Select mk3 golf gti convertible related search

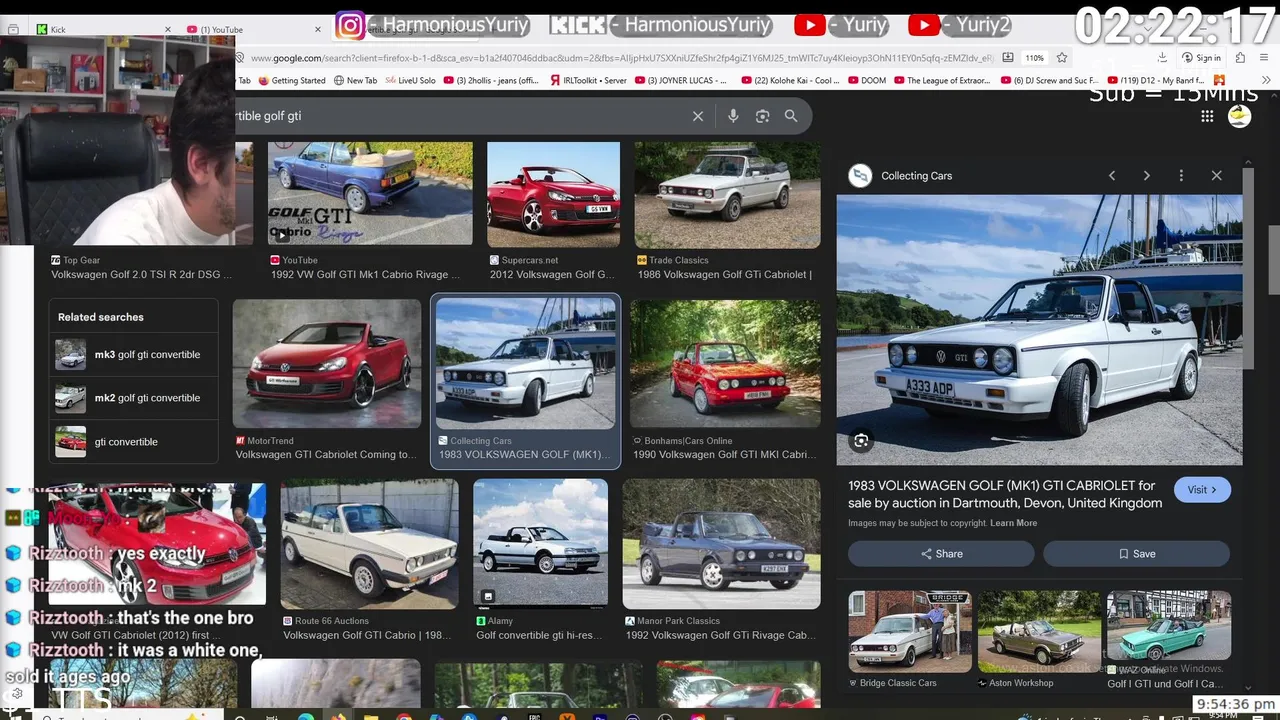133,355
